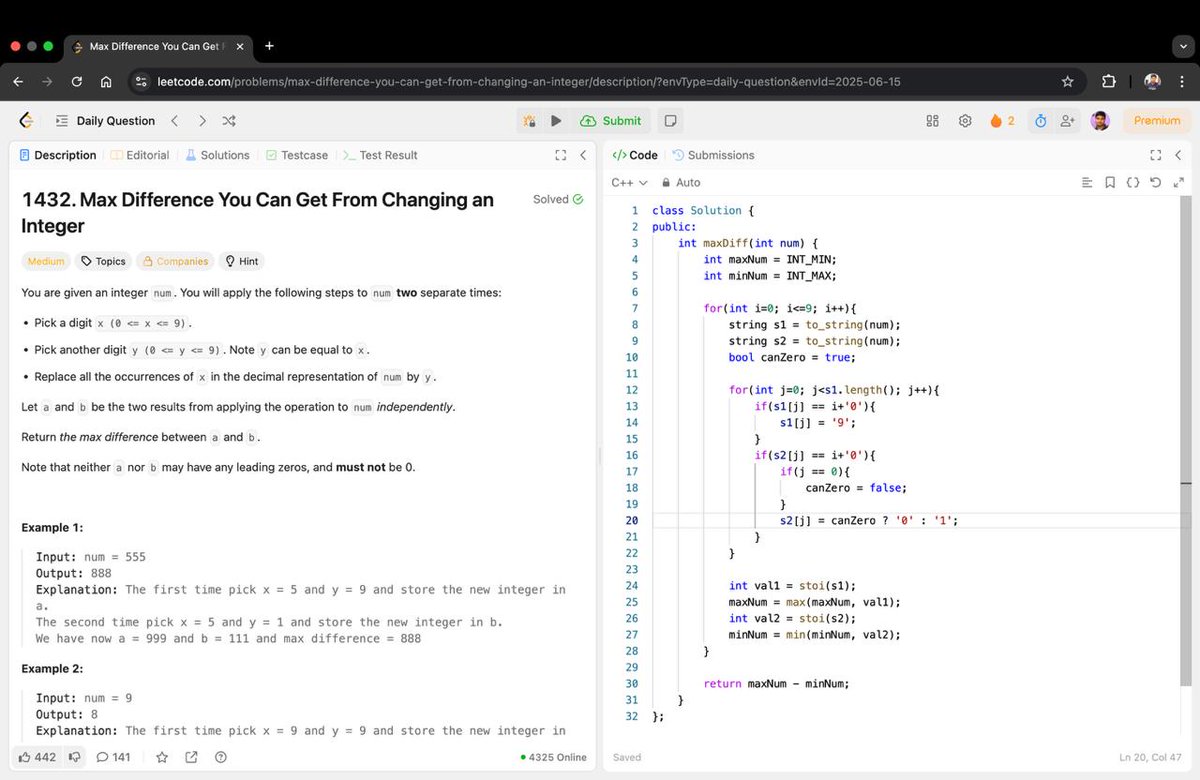View the streak flame counter
Viewport: 1200px width, 780px height.
[x=1002, y=121]
